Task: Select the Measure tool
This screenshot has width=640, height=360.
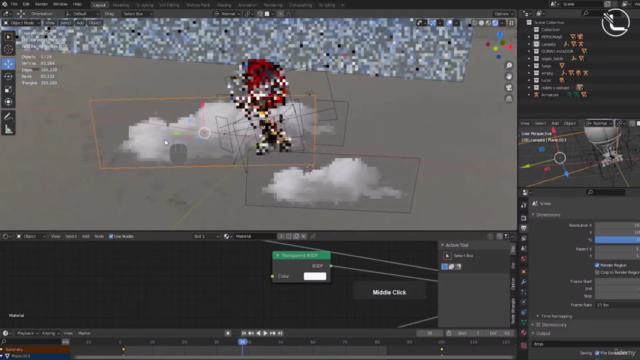Action: point(8,129)
